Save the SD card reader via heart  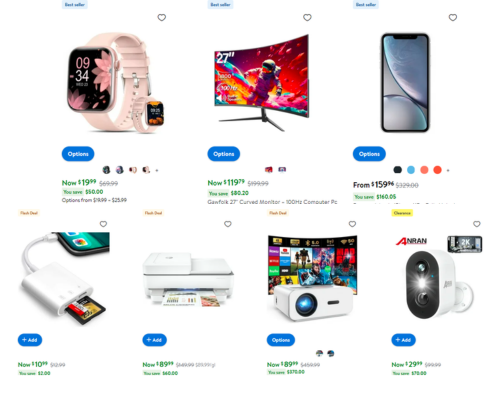point(103,224)
